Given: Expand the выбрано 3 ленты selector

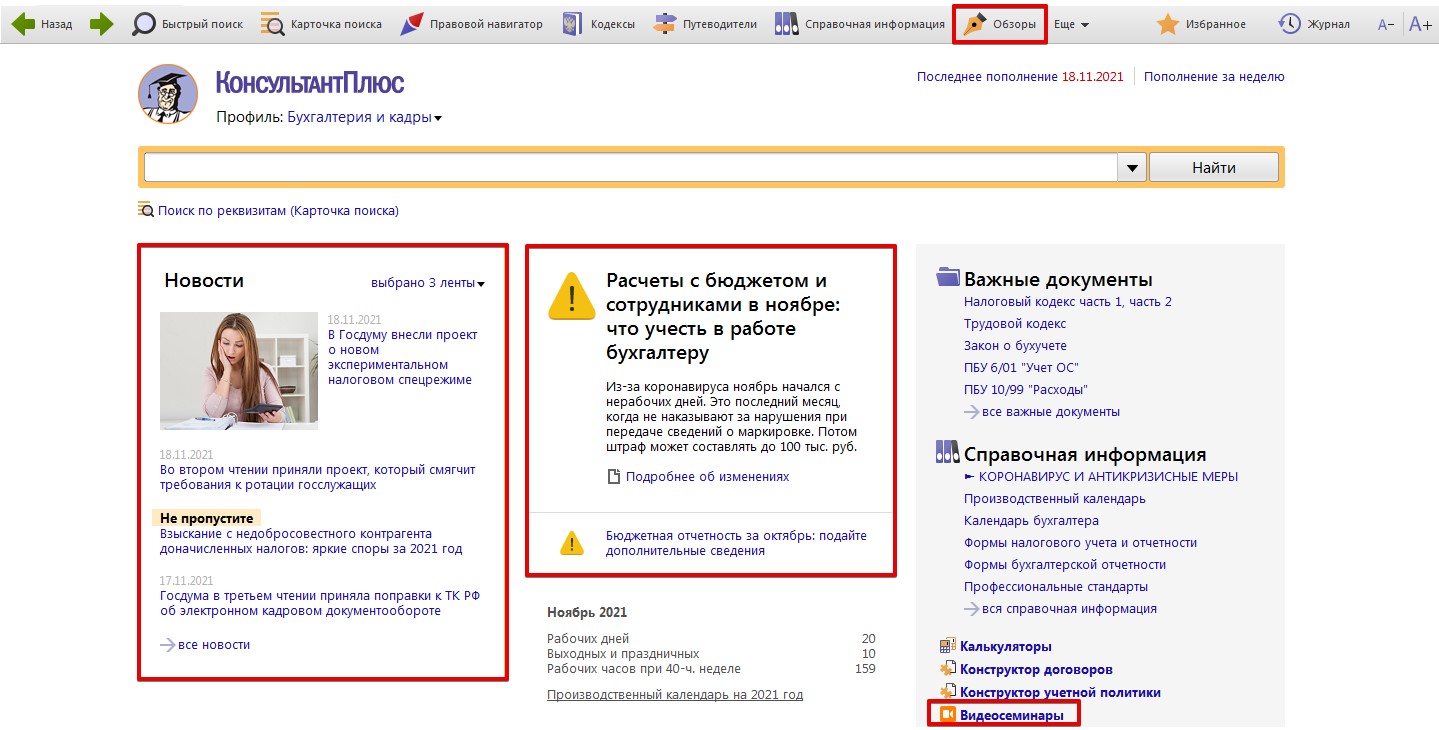Looking at the screenshot, I should 427,283.
